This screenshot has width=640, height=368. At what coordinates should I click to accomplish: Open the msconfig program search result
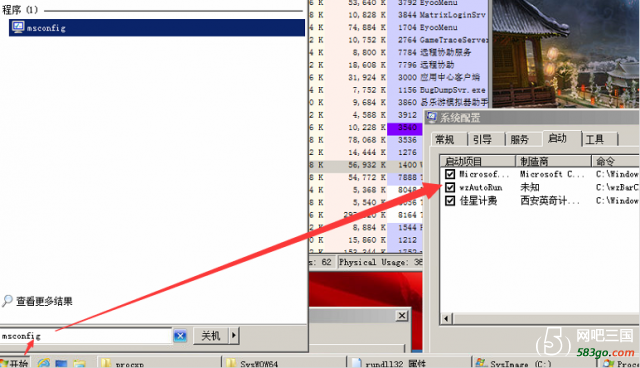(x=157, y=28)
